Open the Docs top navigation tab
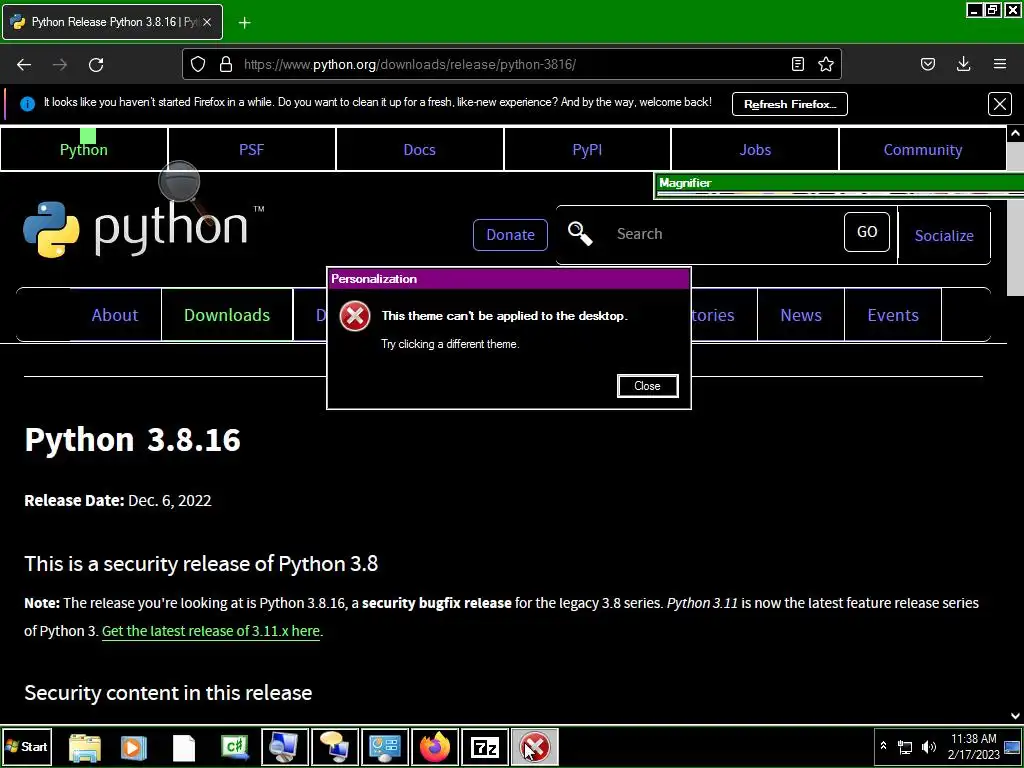Image resolution: width=1024 pixels, height=768 pixels. pyautogui.click(x=419, y=150)
